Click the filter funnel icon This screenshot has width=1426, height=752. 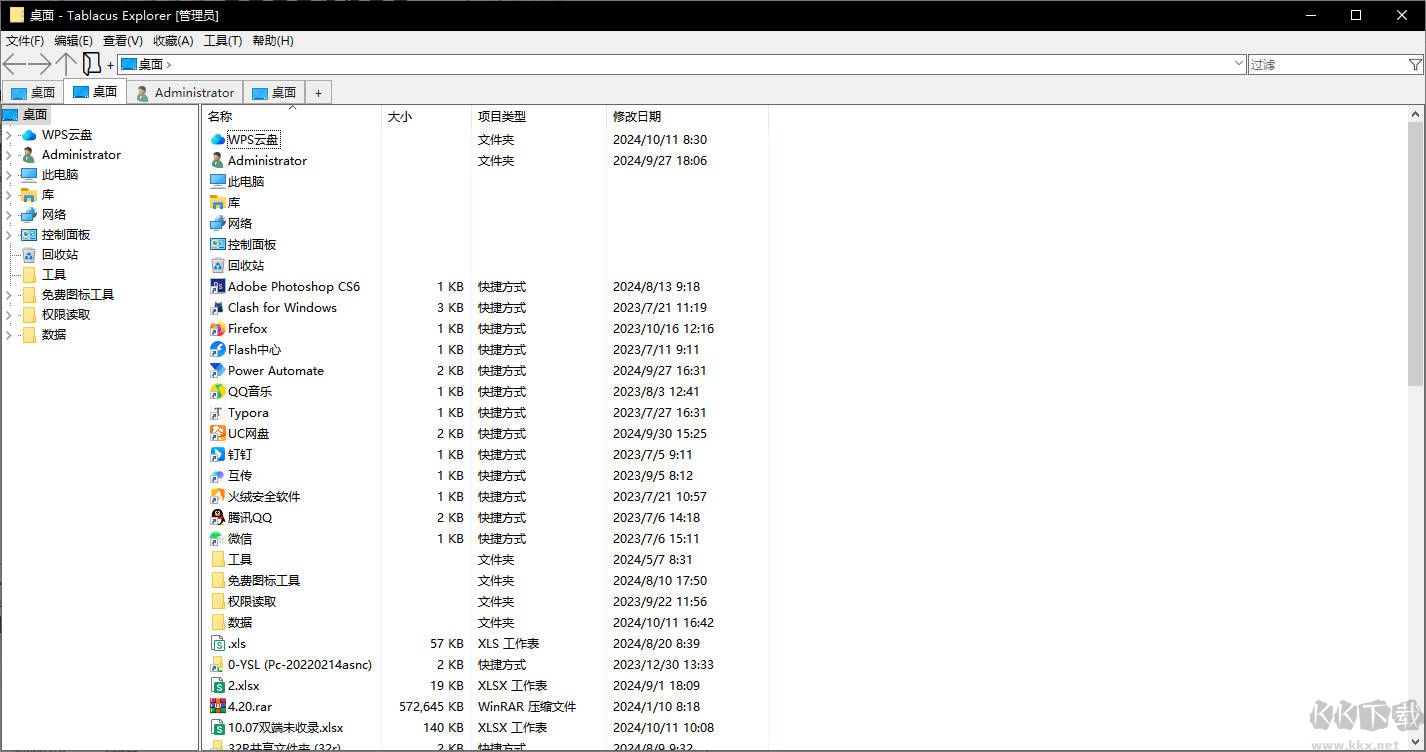(x=1415, y=64)
